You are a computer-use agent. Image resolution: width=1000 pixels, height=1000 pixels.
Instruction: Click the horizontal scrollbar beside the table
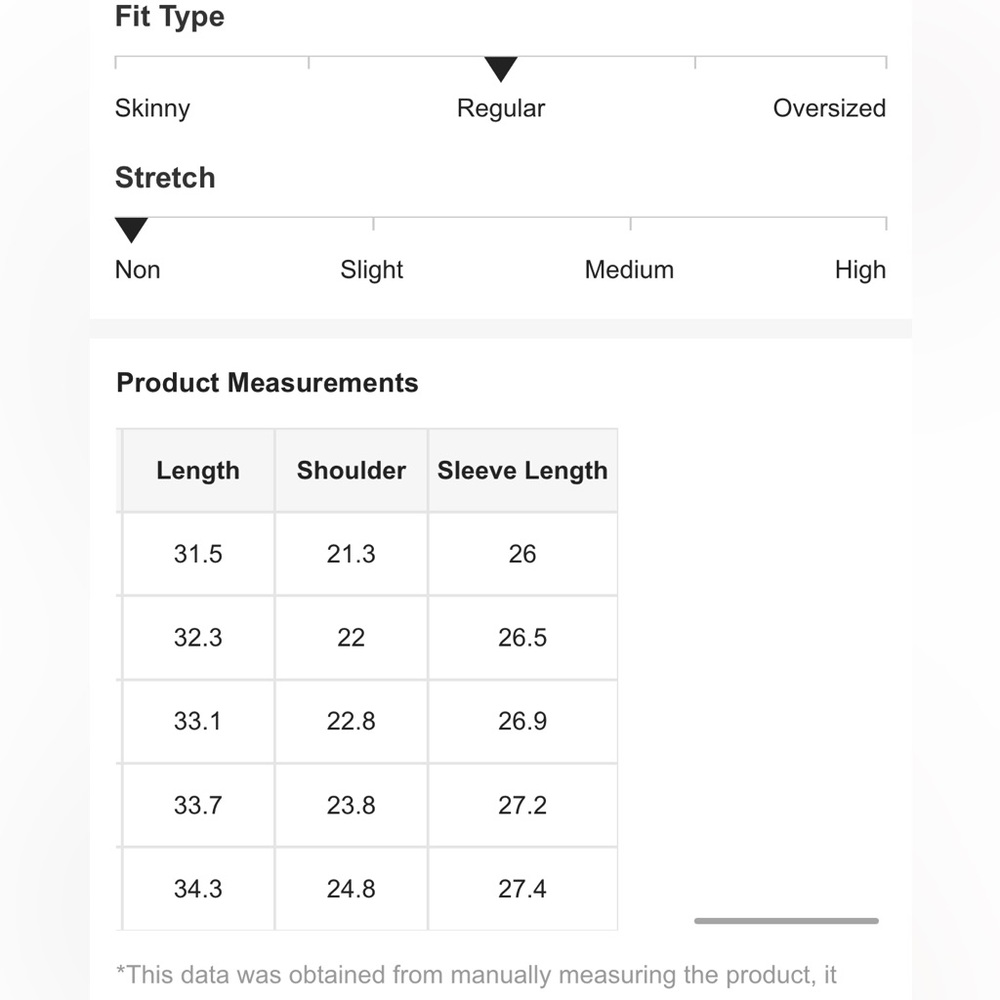click(x=786, y=921)
